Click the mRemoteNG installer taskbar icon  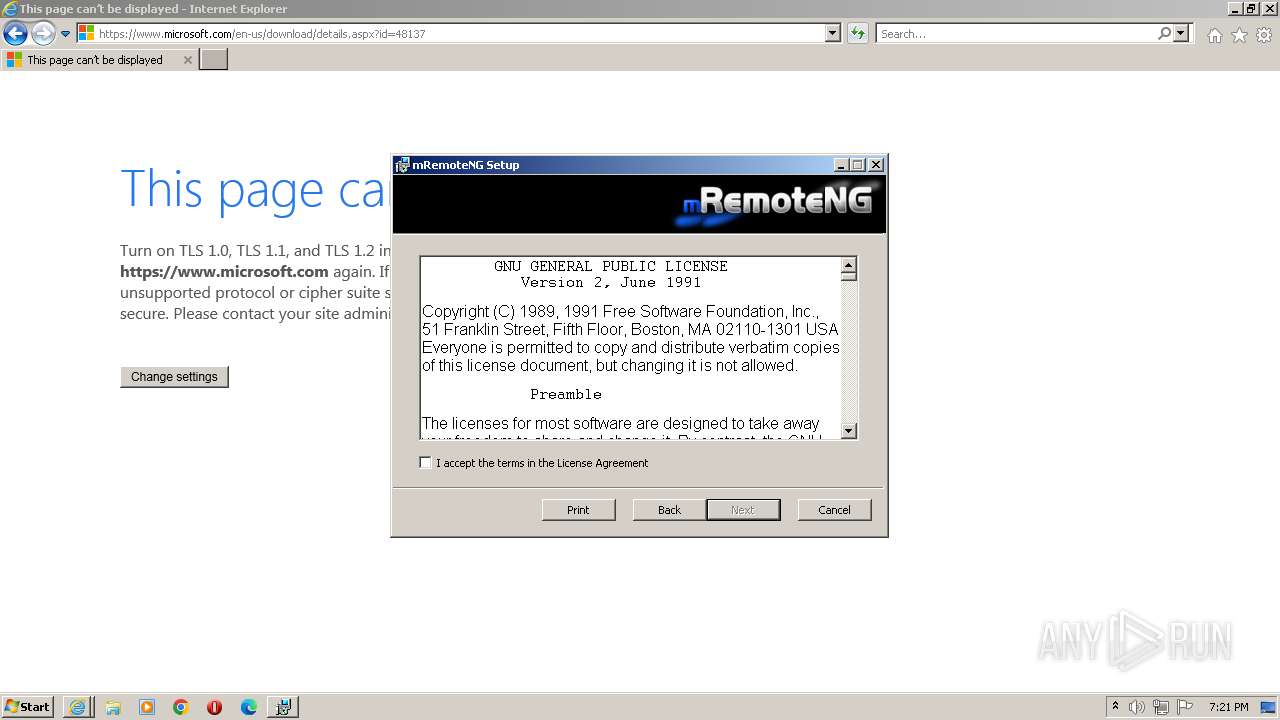tap(283, 707)
